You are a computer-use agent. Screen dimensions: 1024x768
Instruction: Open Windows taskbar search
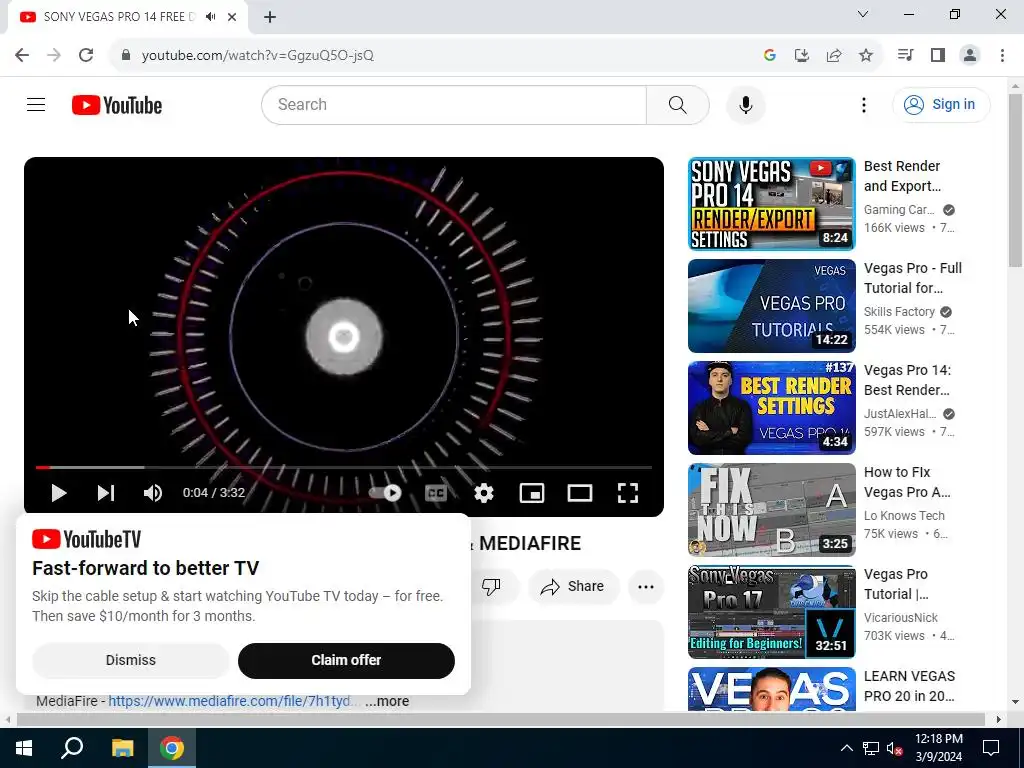point(72,748)
